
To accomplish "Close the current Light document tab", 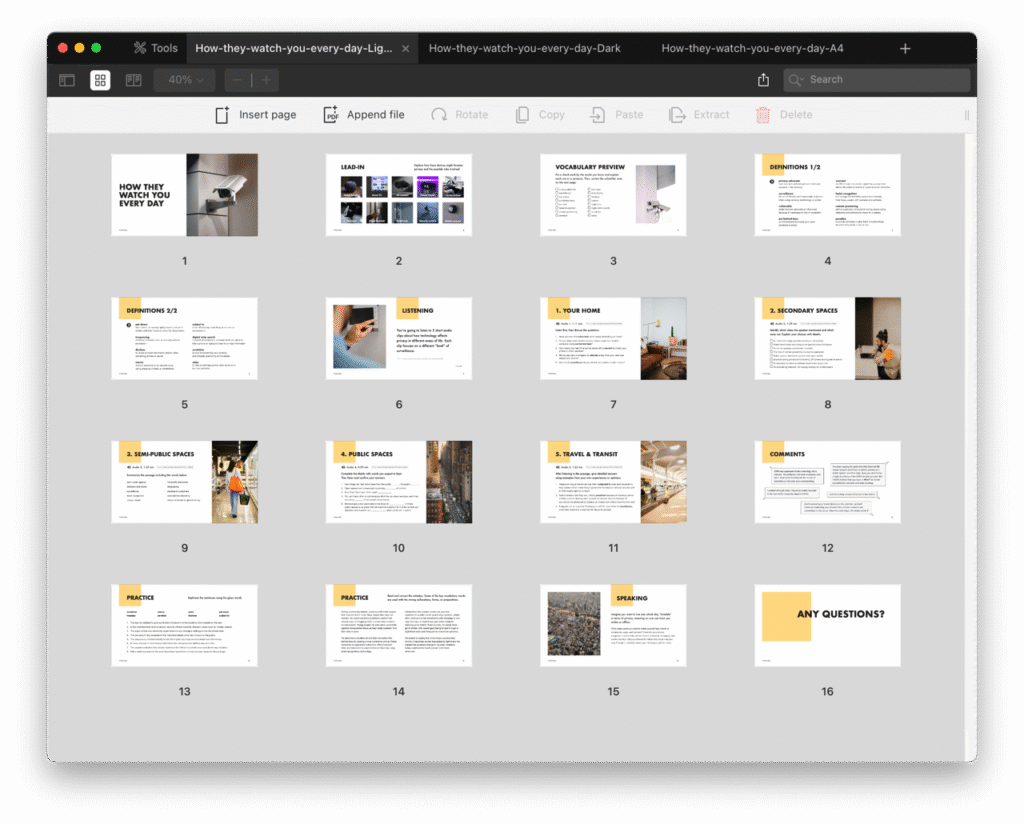I will (x=405, y=48).
